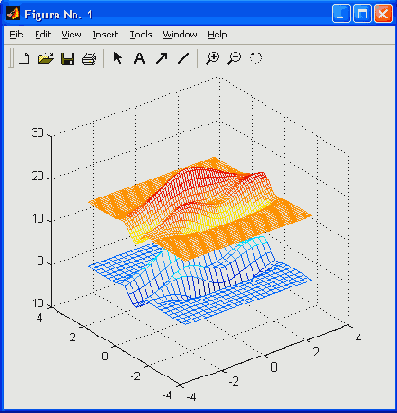Enable the Edit Plot arrow pointer tool

coord(118,58)
